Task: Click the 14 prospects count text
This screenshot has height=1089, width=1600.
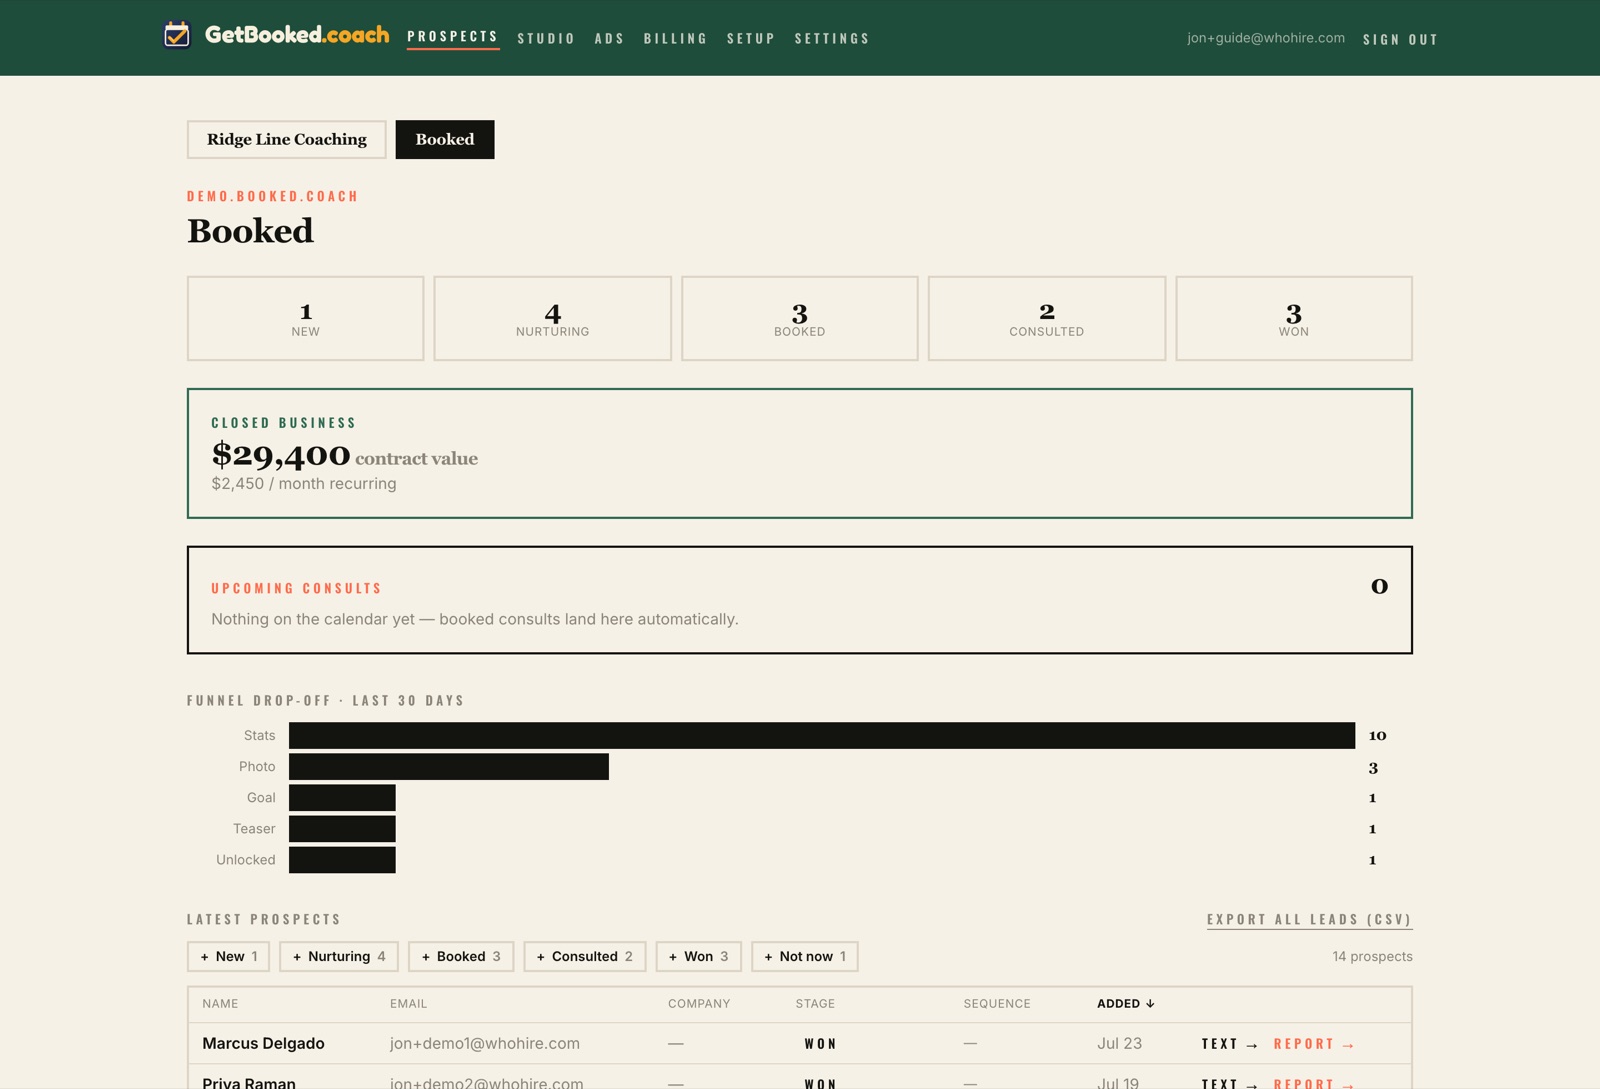Action: point(1372,957)
